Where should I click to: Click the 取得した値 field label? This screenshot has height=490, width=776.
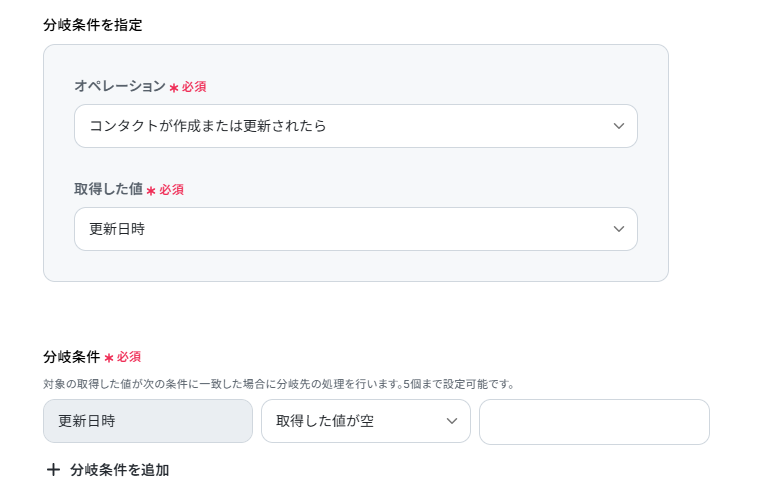(108, 189)
